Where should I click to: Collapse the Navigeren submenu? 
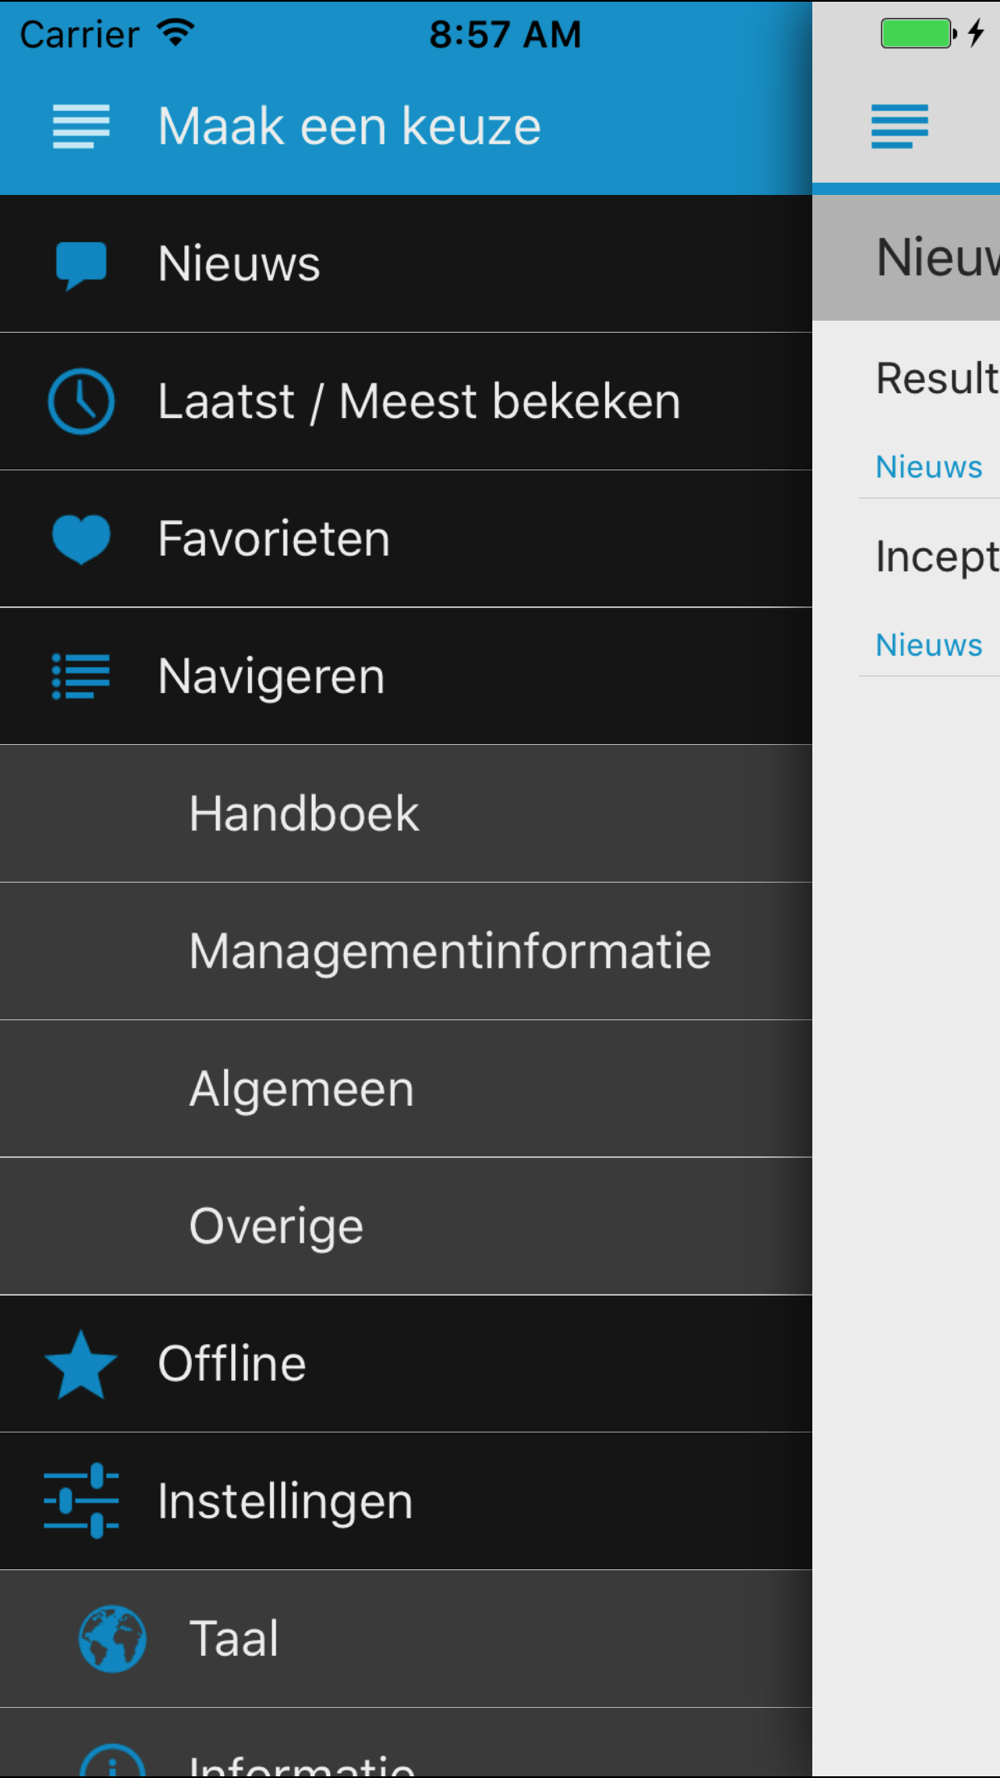[x=406, y=677]
